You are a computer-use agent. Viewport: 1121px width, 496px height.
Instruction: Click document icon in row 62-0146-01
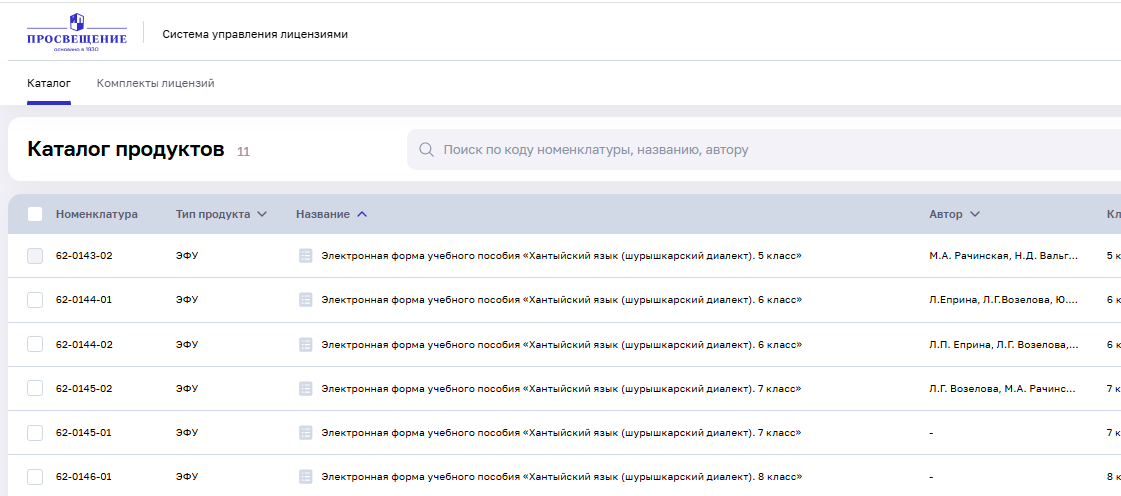306,477
